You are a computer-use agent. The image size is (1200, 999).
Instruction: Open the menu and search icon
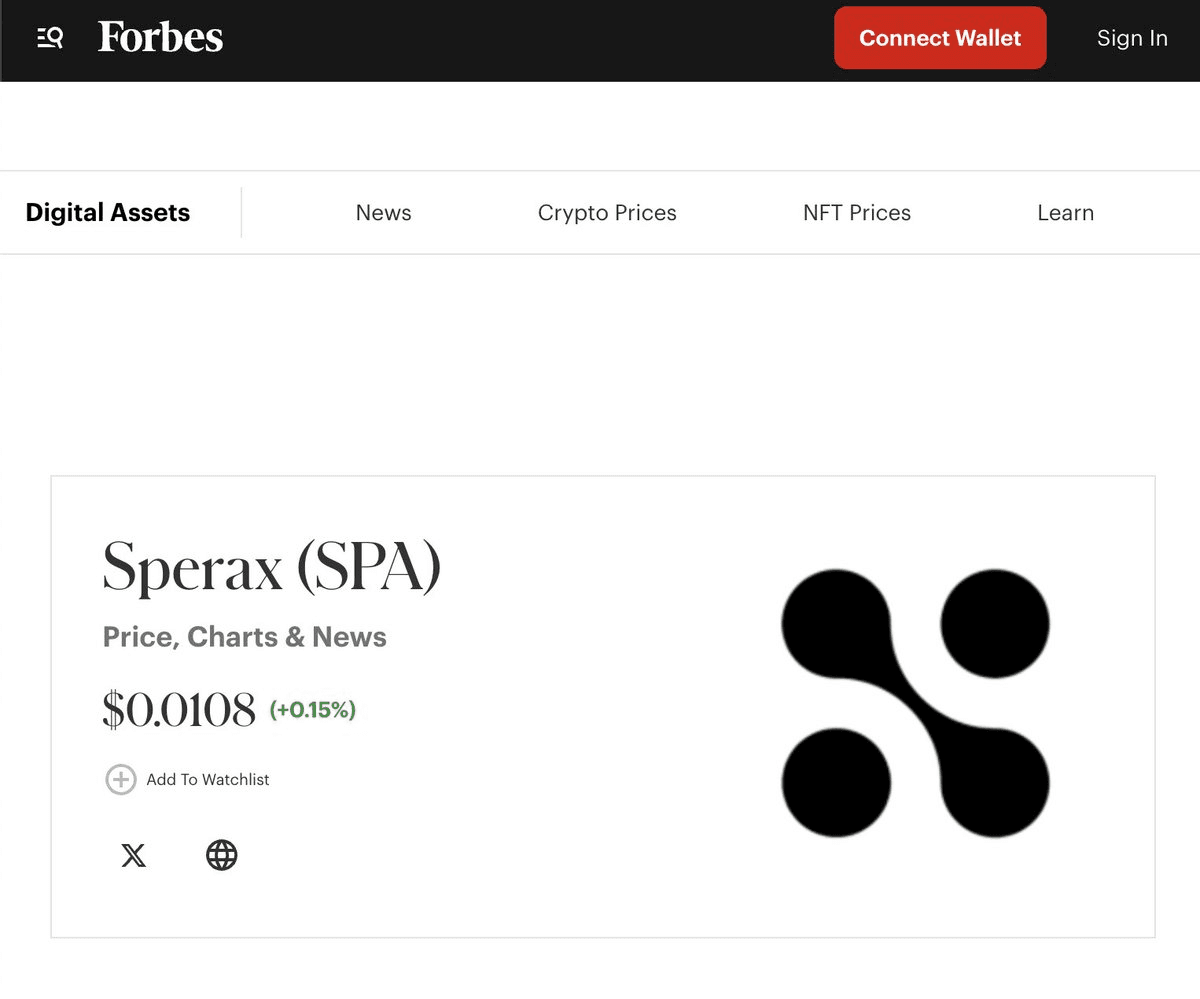tap(50, 38)
